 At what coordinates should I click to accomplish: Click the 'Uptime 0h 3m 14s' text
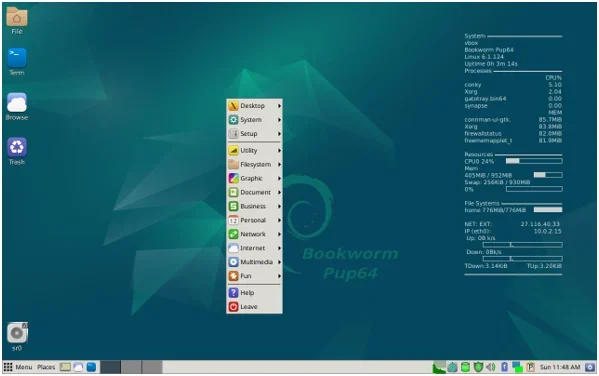(x=491, y=64)
